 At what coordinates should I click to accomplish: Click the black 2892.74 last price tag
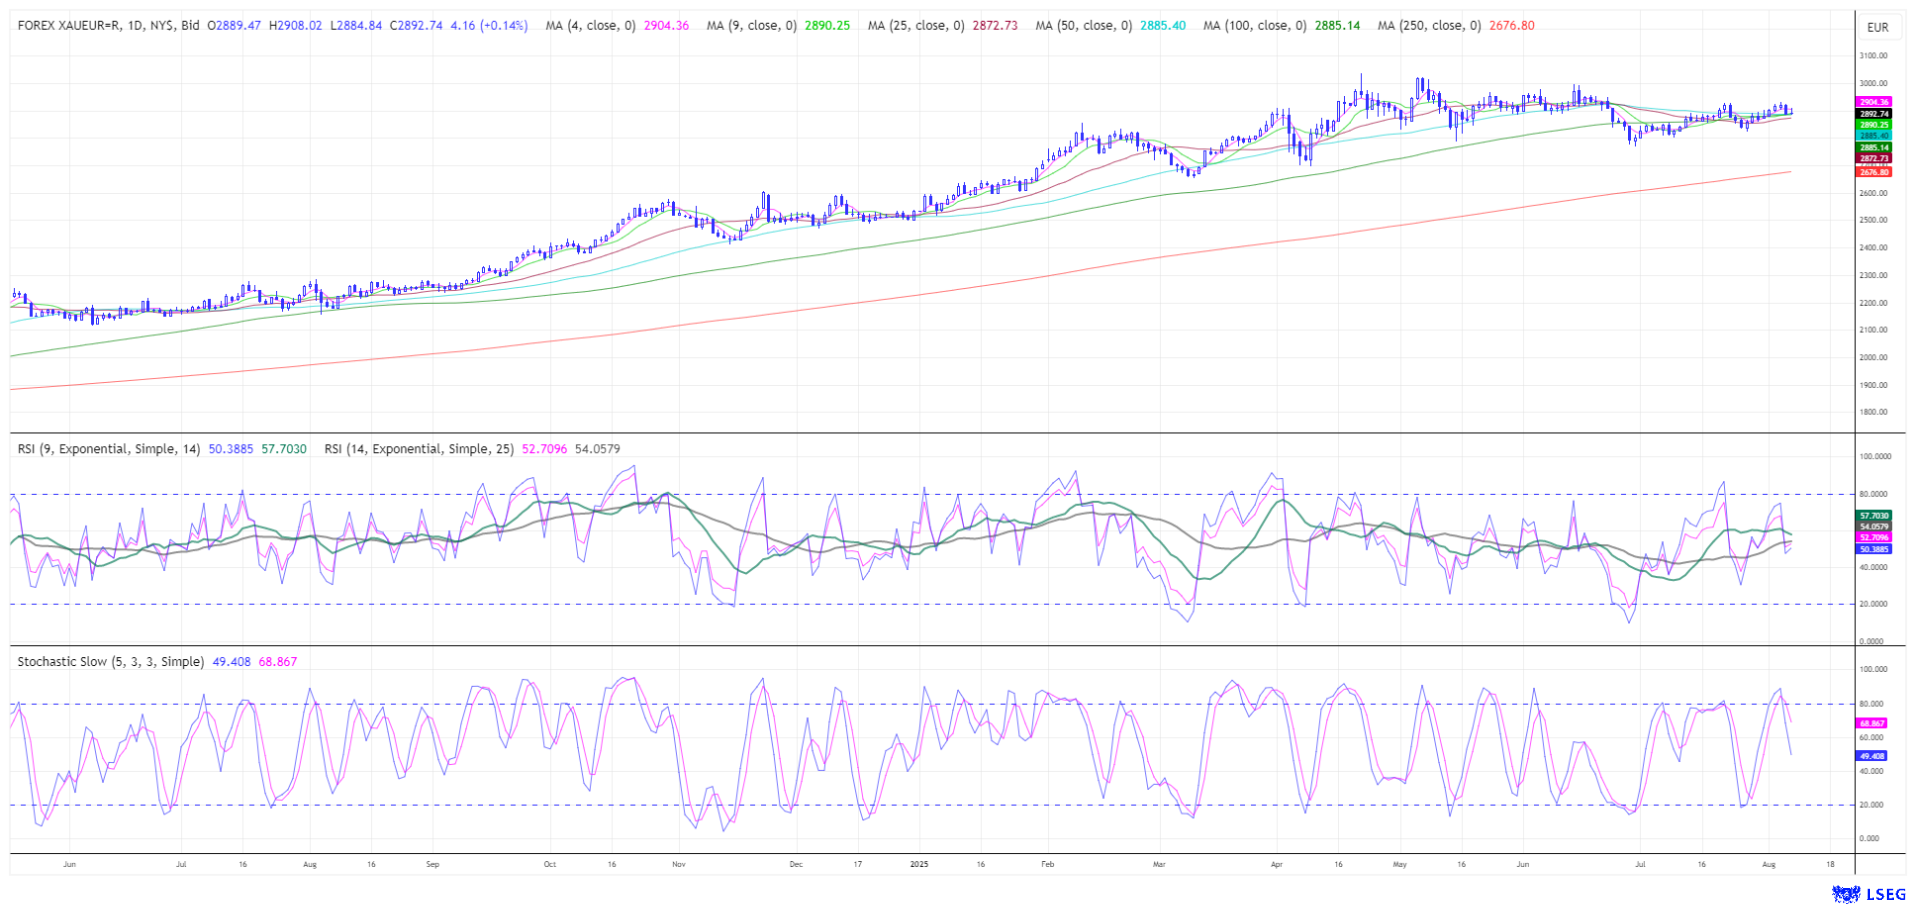click(1873, 114)
